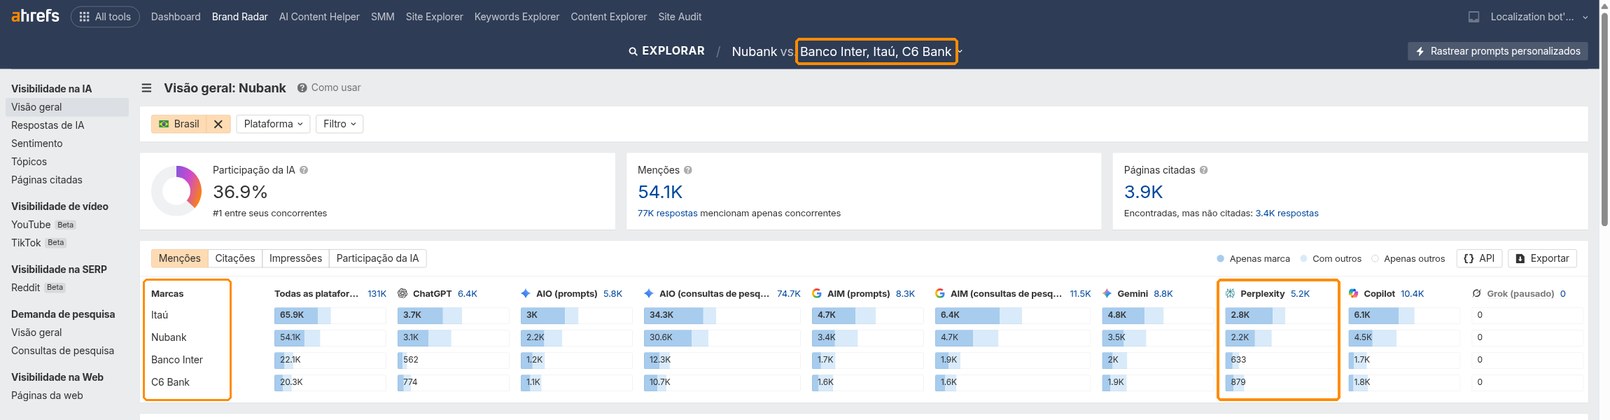This screenshot has height=420, width=1610.
Task: Click the ChatGPT platform icon
Action: coord(402,294)
